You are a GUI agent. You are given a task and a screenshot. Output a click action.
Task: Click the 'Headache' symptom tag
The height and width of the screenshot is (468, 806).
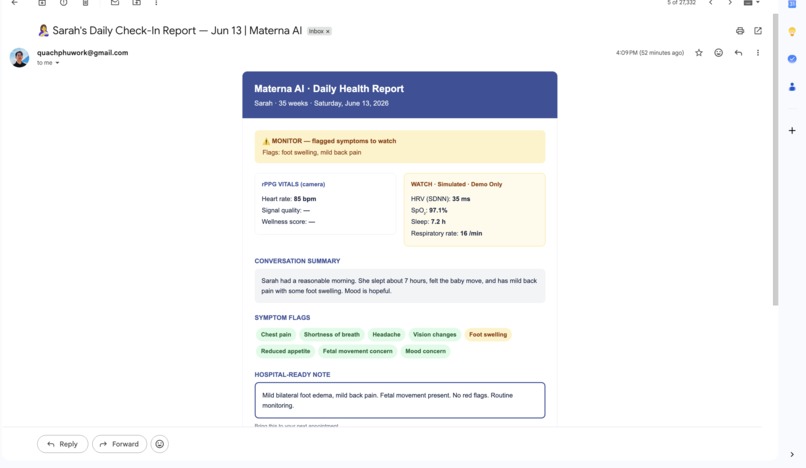point(386,334)
